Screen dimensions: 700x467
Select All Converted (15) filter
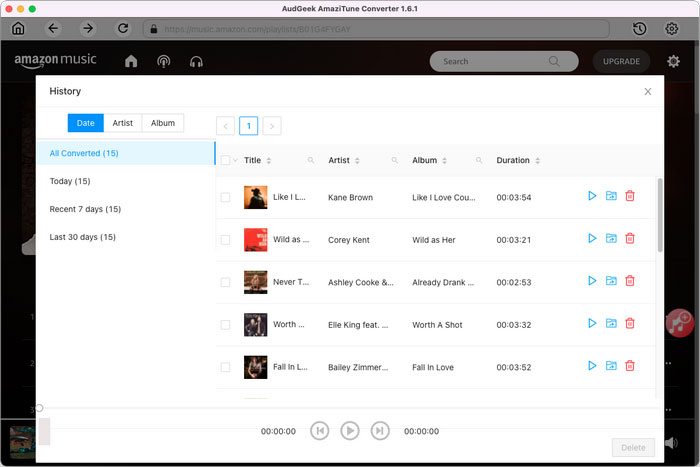tap(126, 153)
